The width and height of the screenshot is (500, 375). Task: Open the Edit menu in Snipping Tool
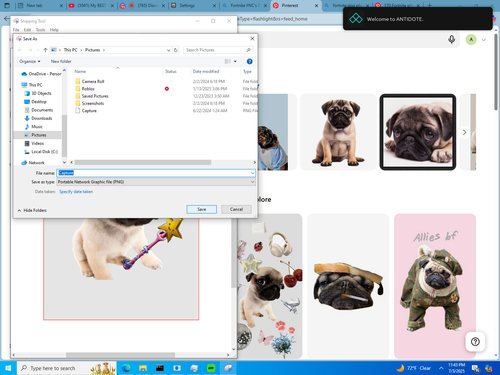click(27, 30)
